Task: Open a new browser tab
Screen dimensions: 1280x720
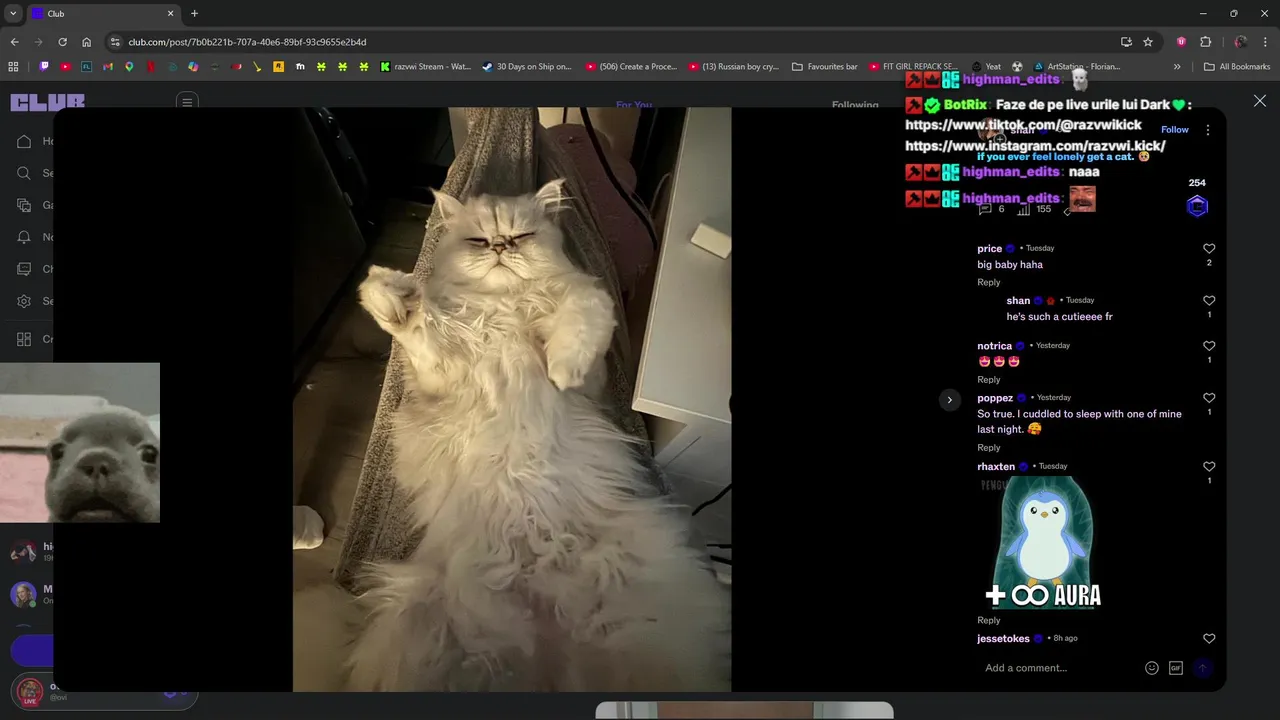Action: click(194, 14)
